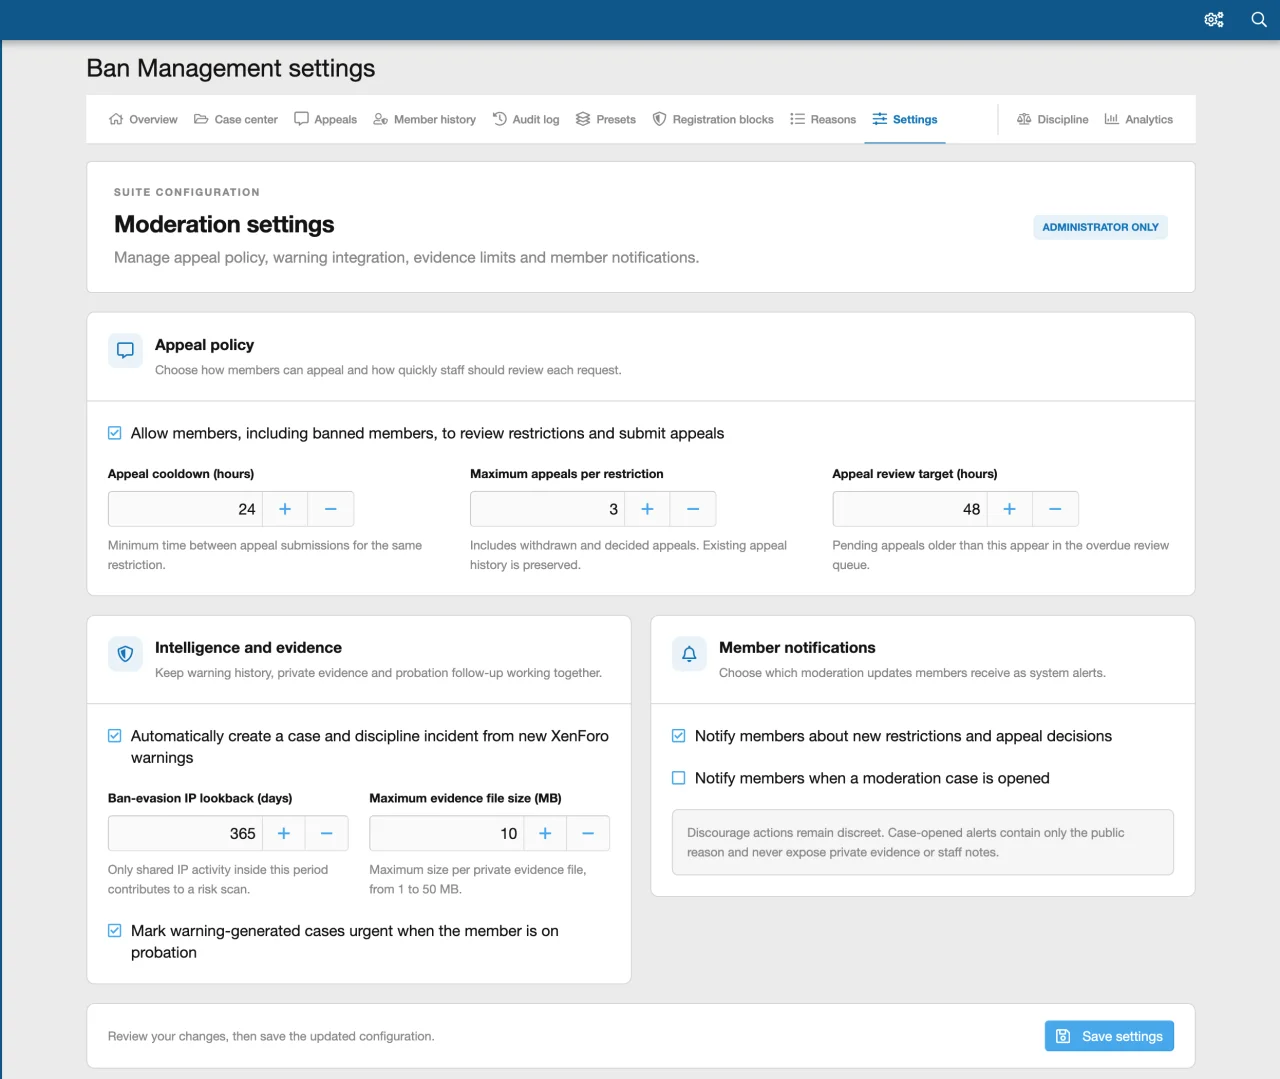Screen dimensions: 1280x1079
Task: Toggle mark warning-generated cases urgent checkbox
Action: coord(115,931)
